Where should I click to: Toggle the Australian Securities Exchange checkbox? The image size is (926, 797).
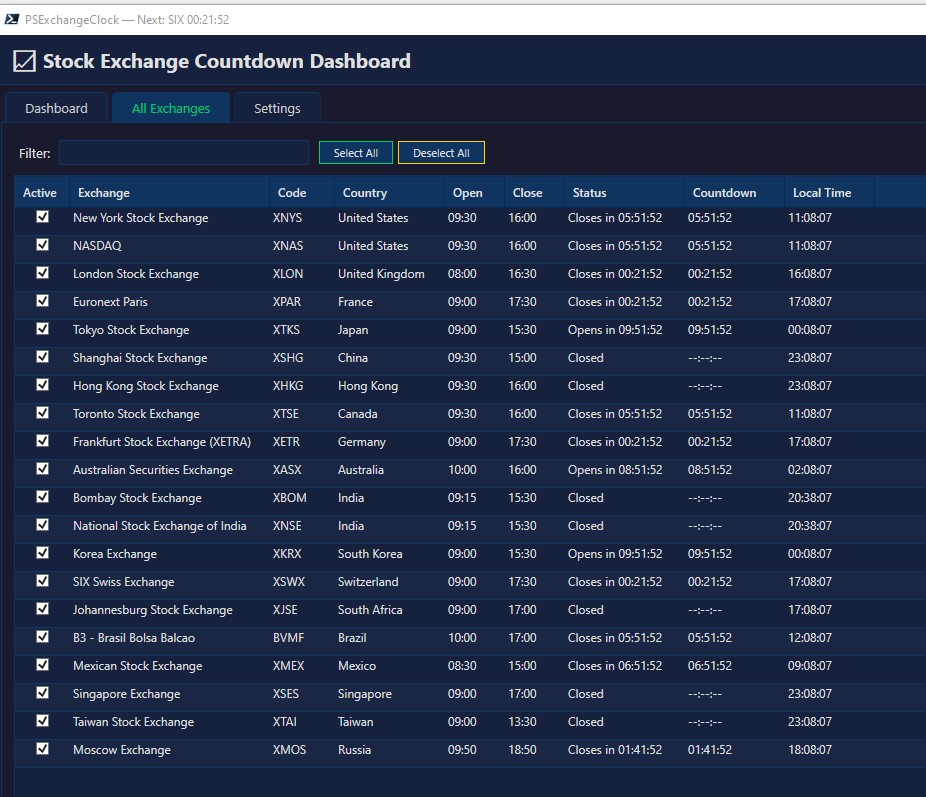[x=43, y=469]
